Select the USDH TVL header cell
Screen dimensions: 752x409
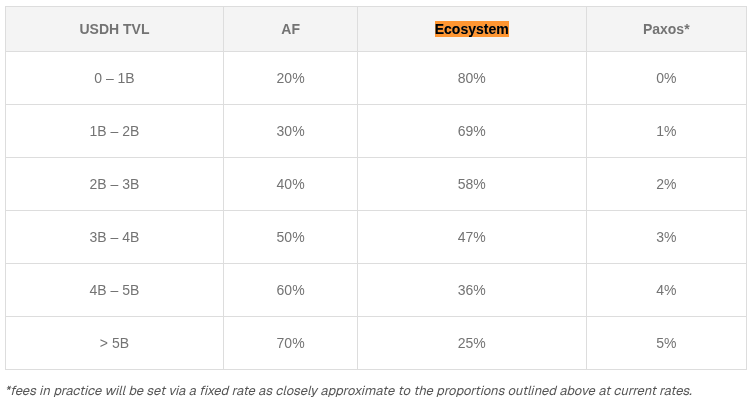pos(114,29)
